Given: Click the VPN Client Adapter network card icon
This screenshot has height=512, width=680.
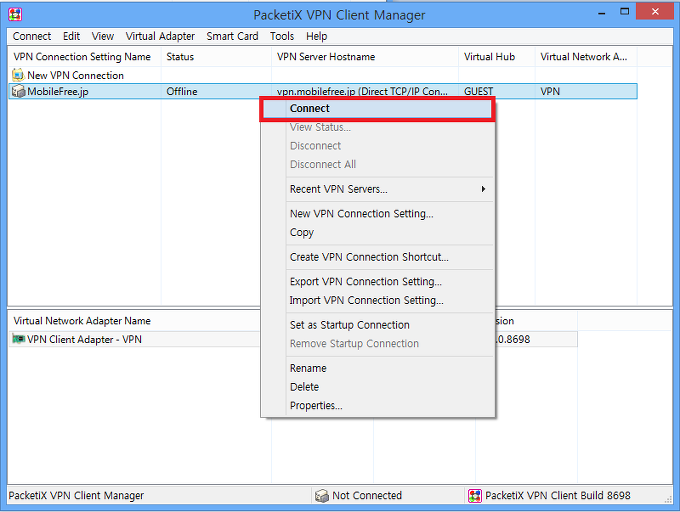Looking at the screenshot, I should pyautogui.click(x=19, y=339).
